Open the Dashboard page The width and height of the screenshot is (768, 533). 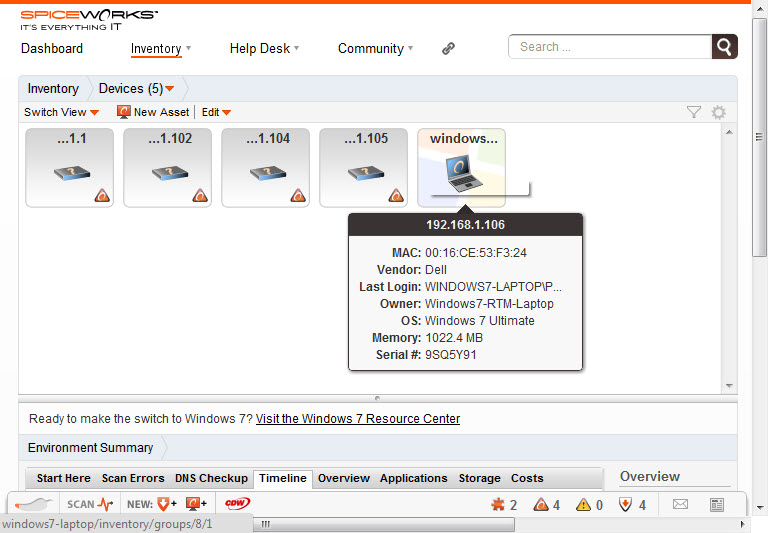[x=52, y=48]
